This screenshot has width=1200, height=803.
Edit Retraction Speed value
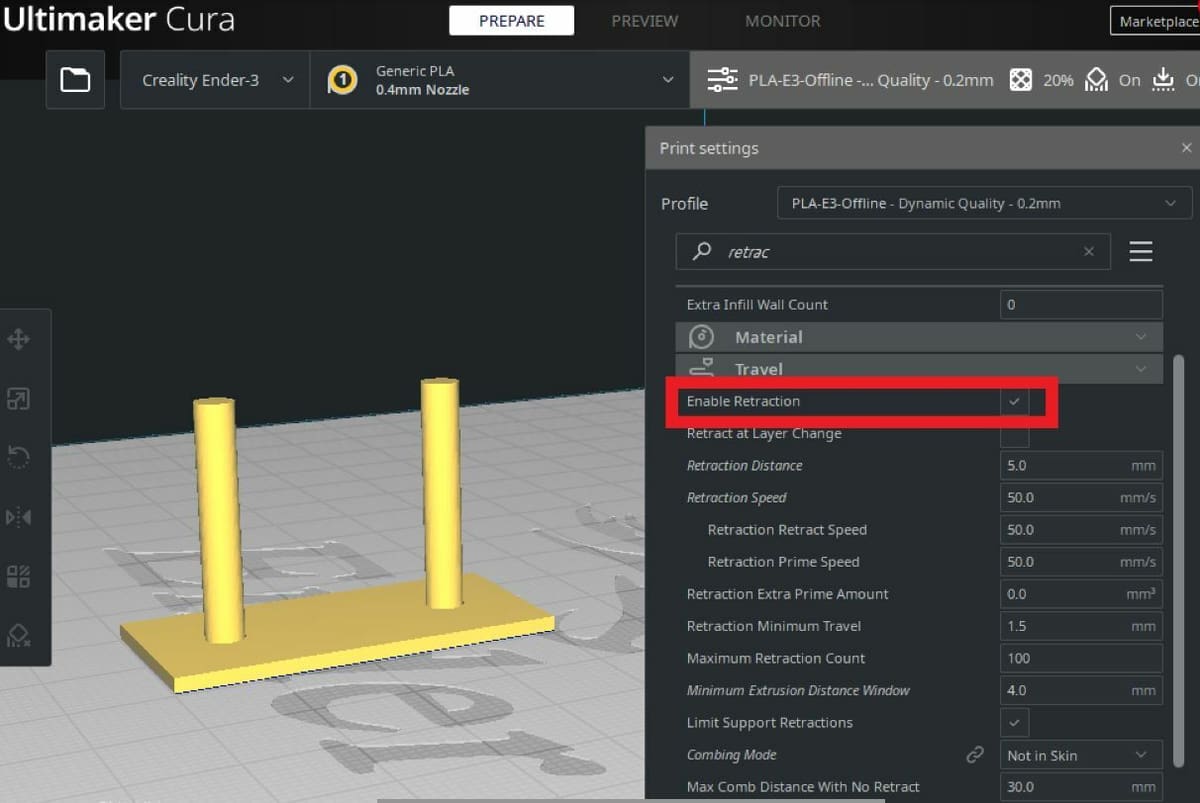1081,497
